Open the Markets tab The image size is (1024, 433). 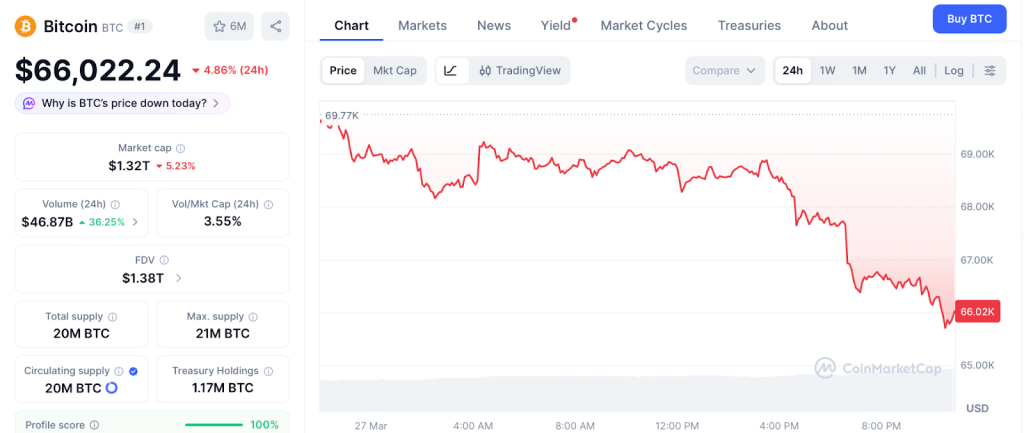coord(422,25)
